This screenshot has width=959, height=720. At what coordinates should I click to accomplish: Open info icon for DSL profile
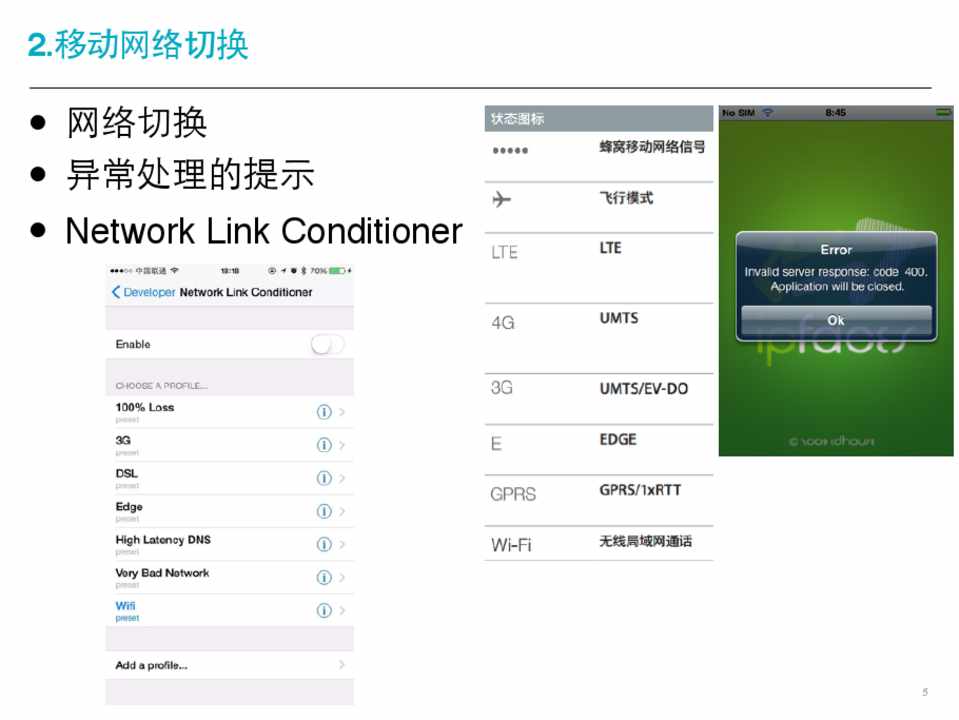pyautogui.click(x=323, y=478)
